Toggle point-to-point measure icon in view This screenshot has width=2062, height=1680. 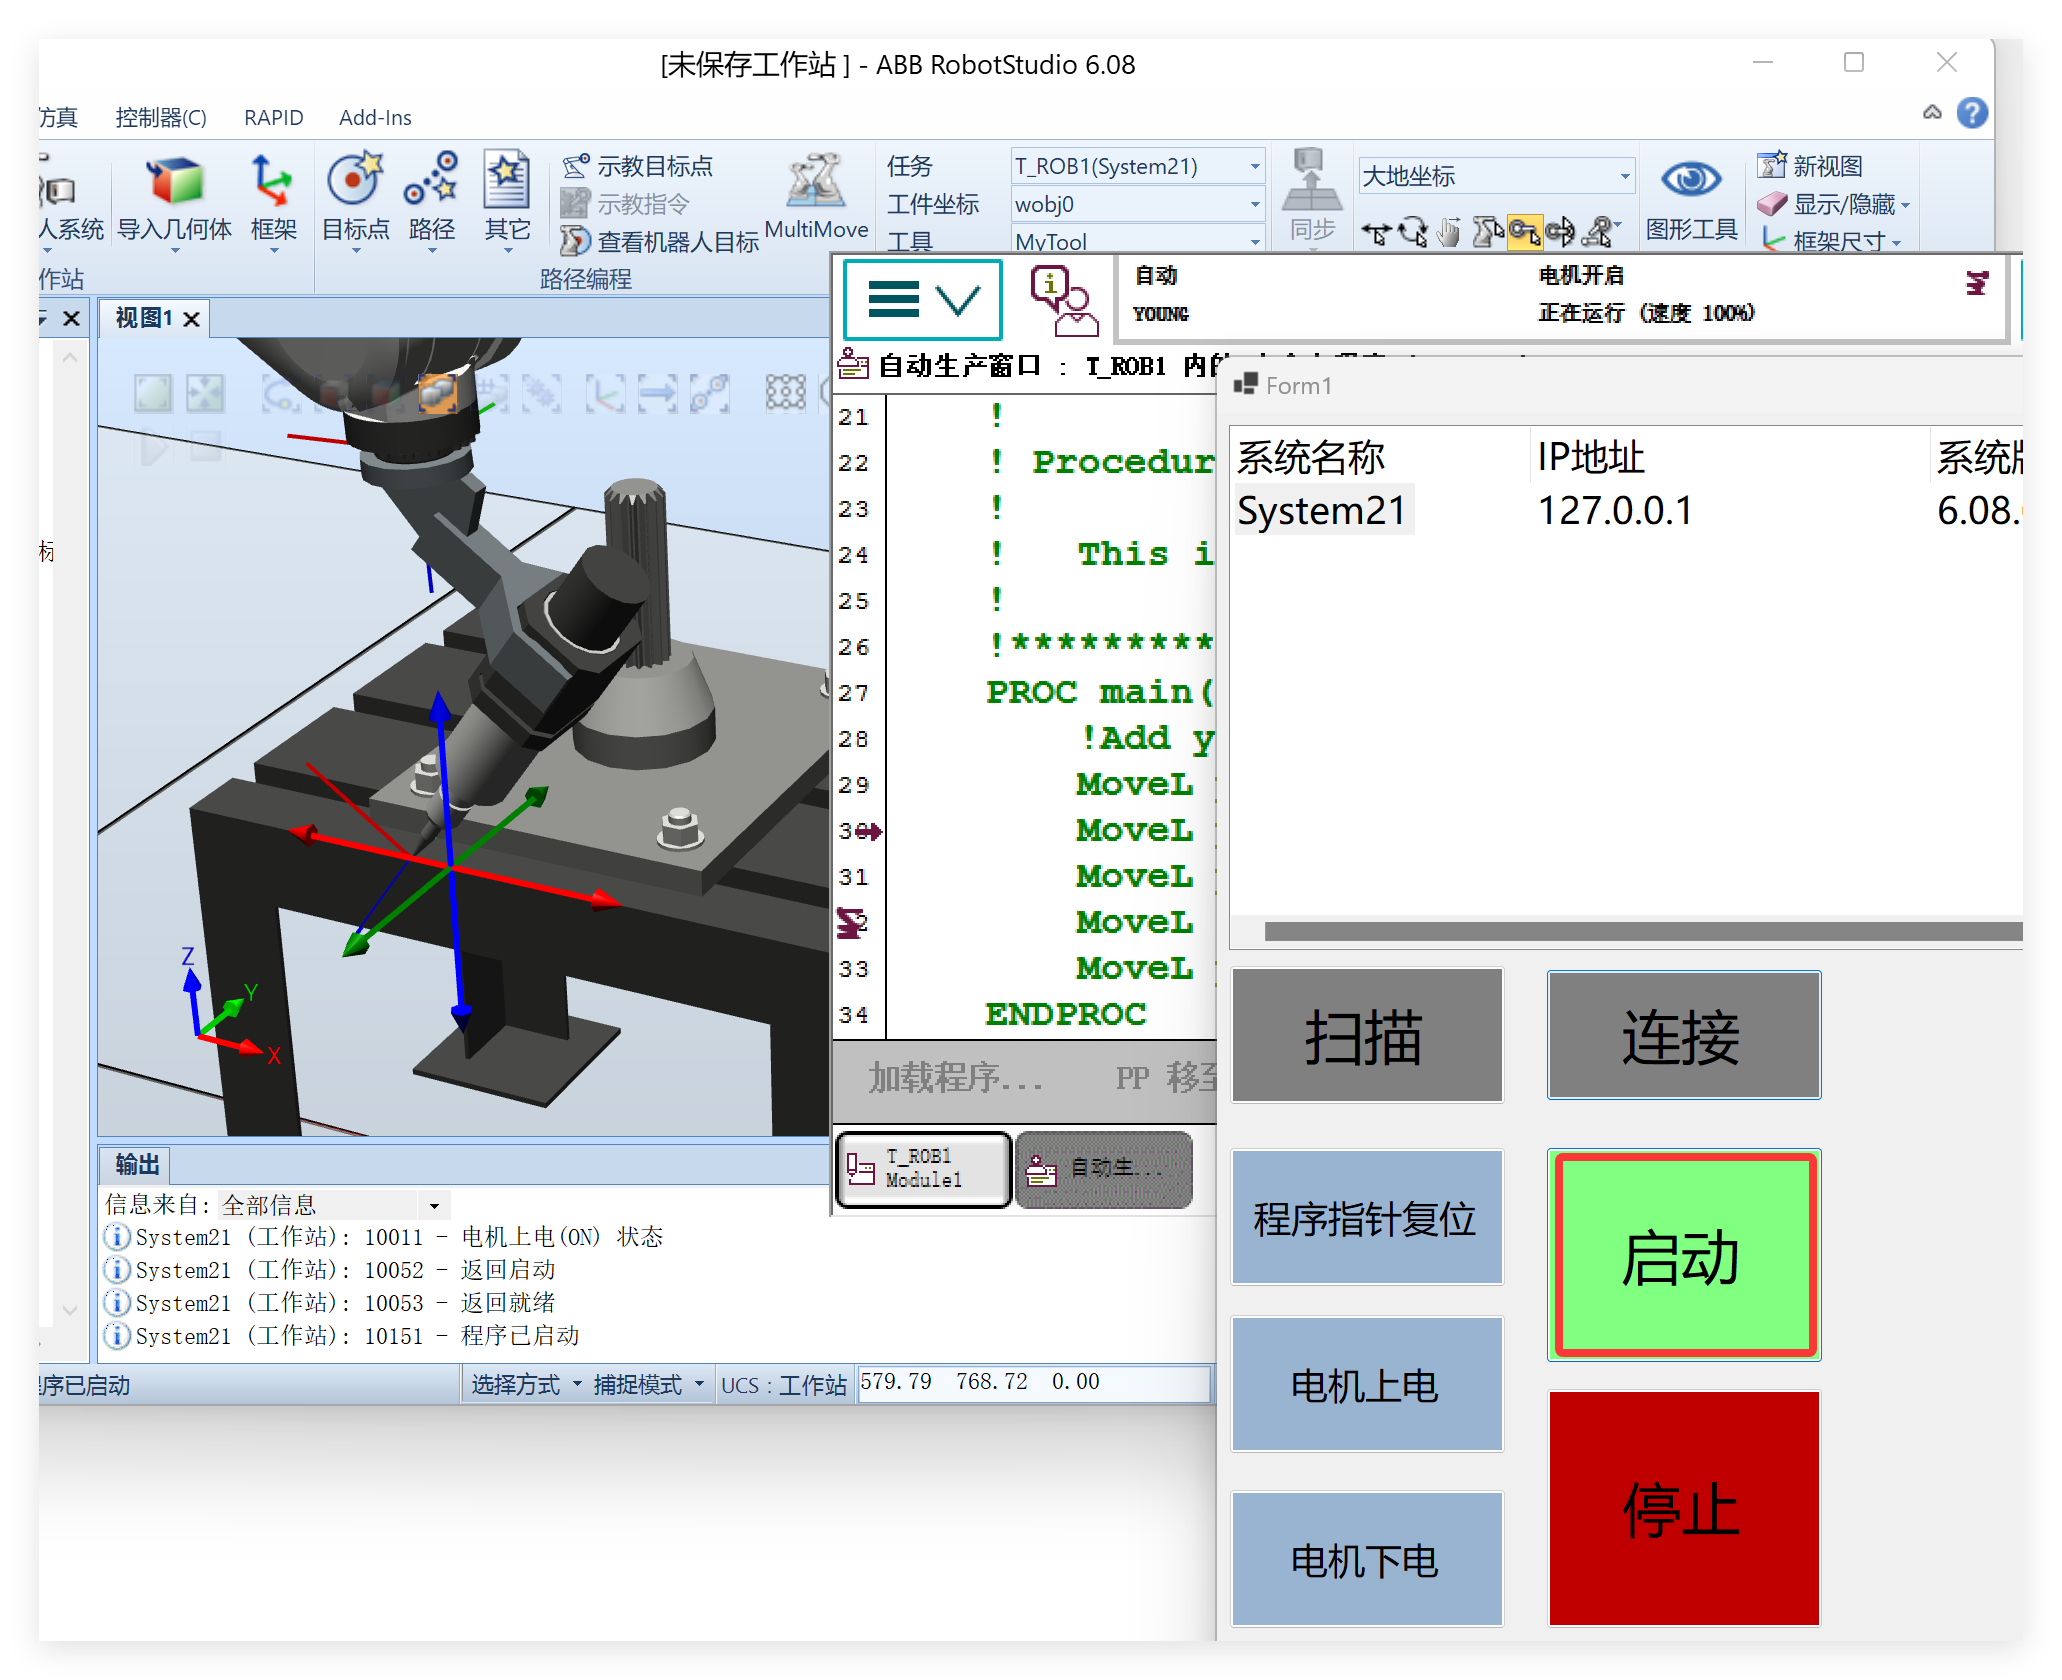tap(708, 393)
